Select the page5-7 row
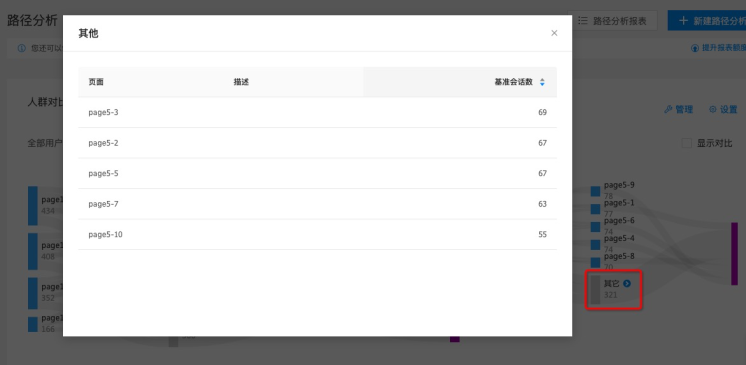746x365 pixels. pos(317,204)
